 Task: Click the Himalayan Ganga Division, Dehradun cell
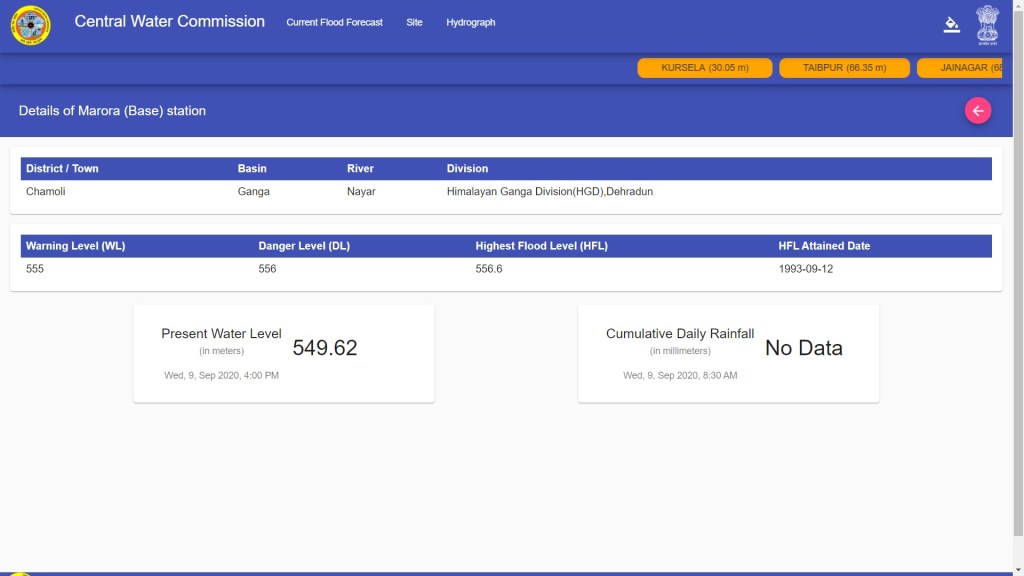coord(549,191)
